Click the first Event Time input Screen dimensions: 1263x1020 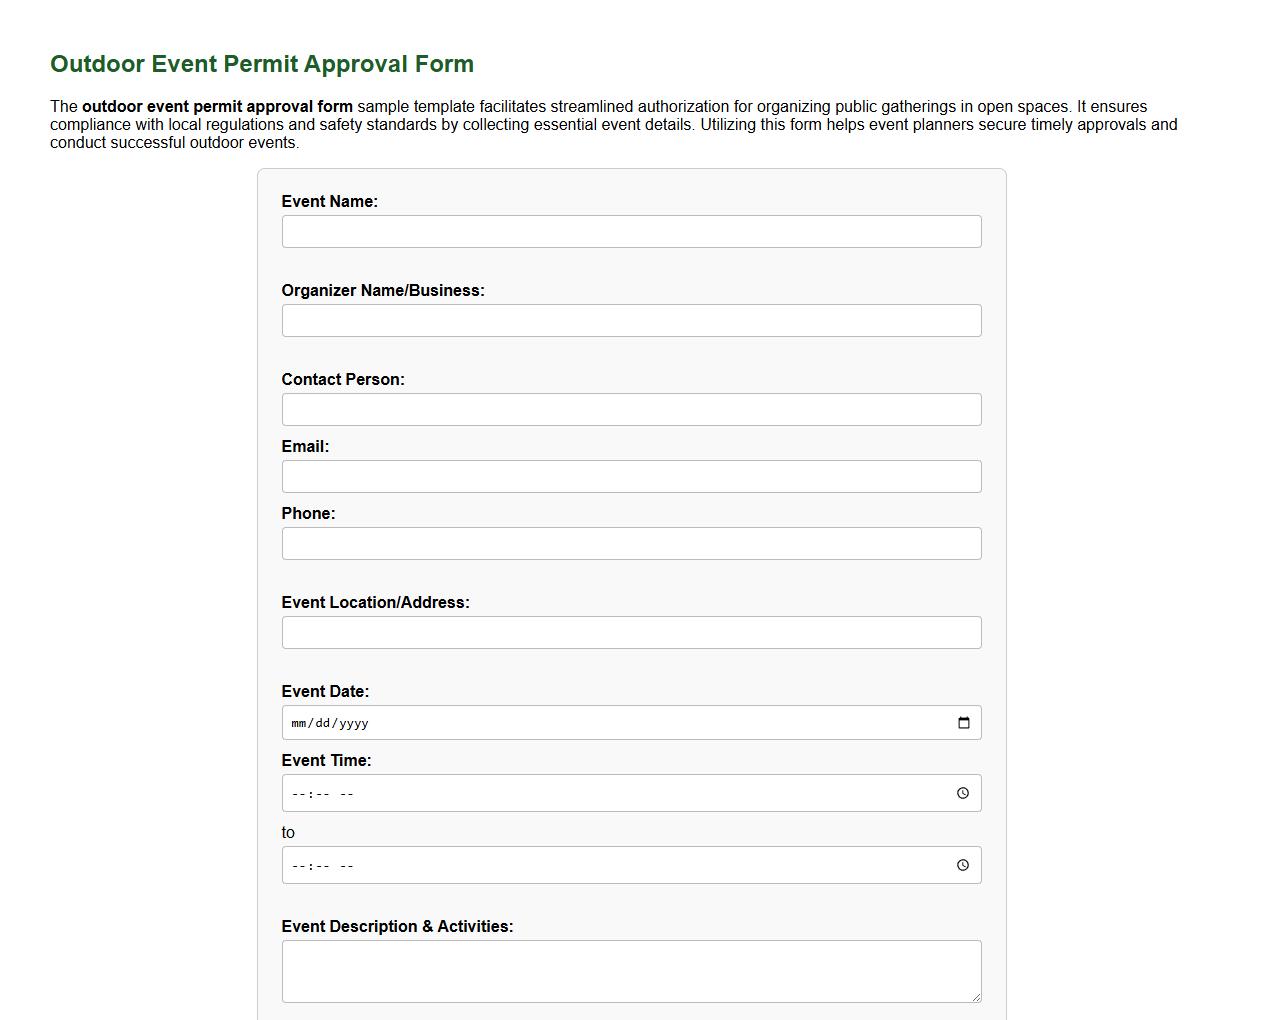coord(600,792)
